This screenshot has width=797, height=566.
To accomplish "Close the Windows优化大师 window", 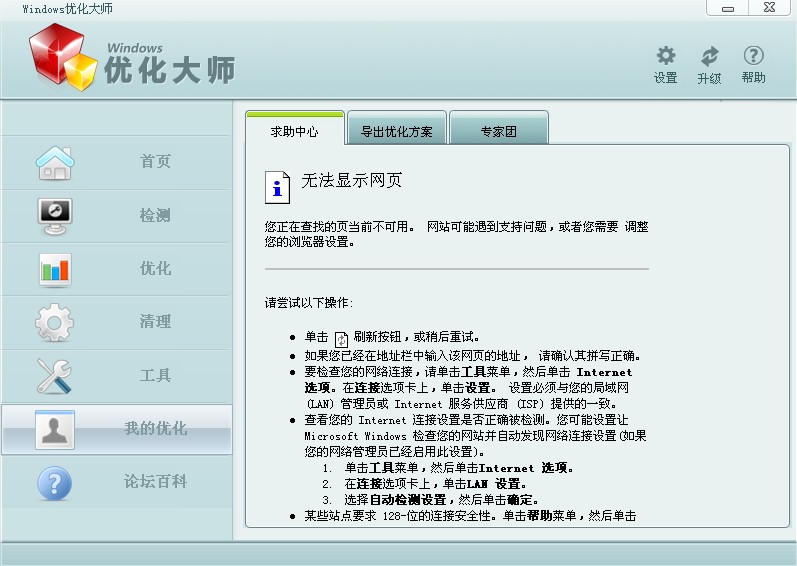I will click(769, 8).
